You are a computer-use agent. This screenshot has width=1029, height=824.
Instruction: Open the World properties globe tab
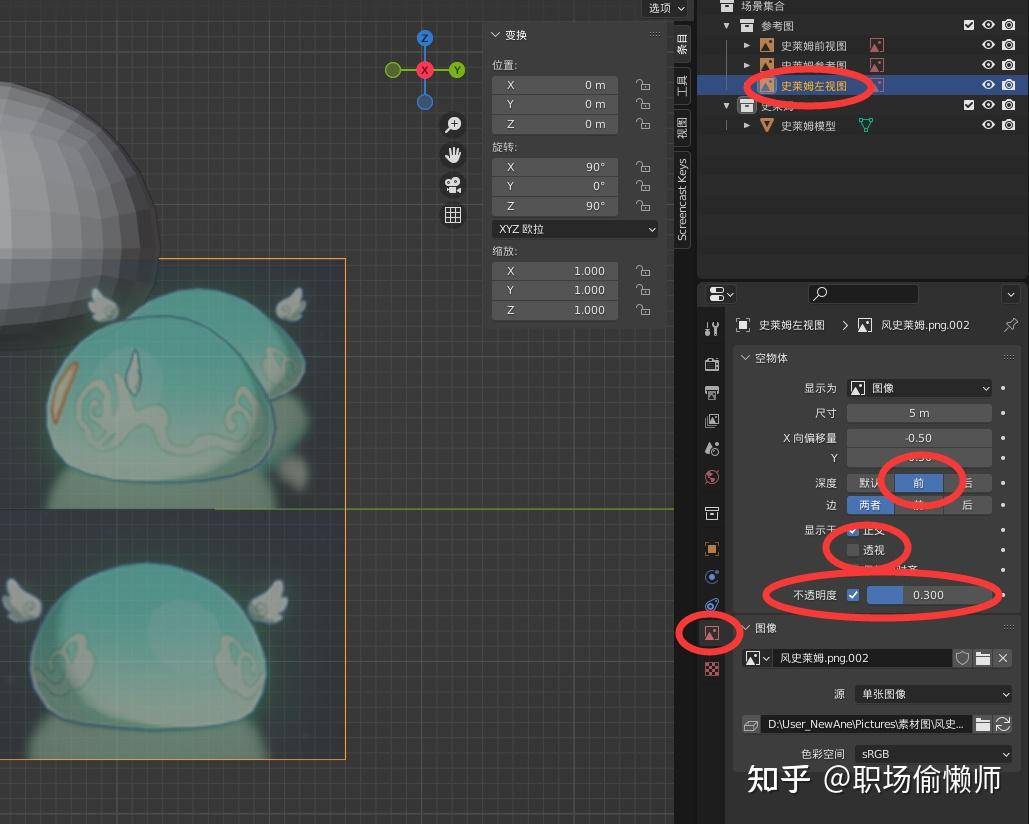pos(712,477)
